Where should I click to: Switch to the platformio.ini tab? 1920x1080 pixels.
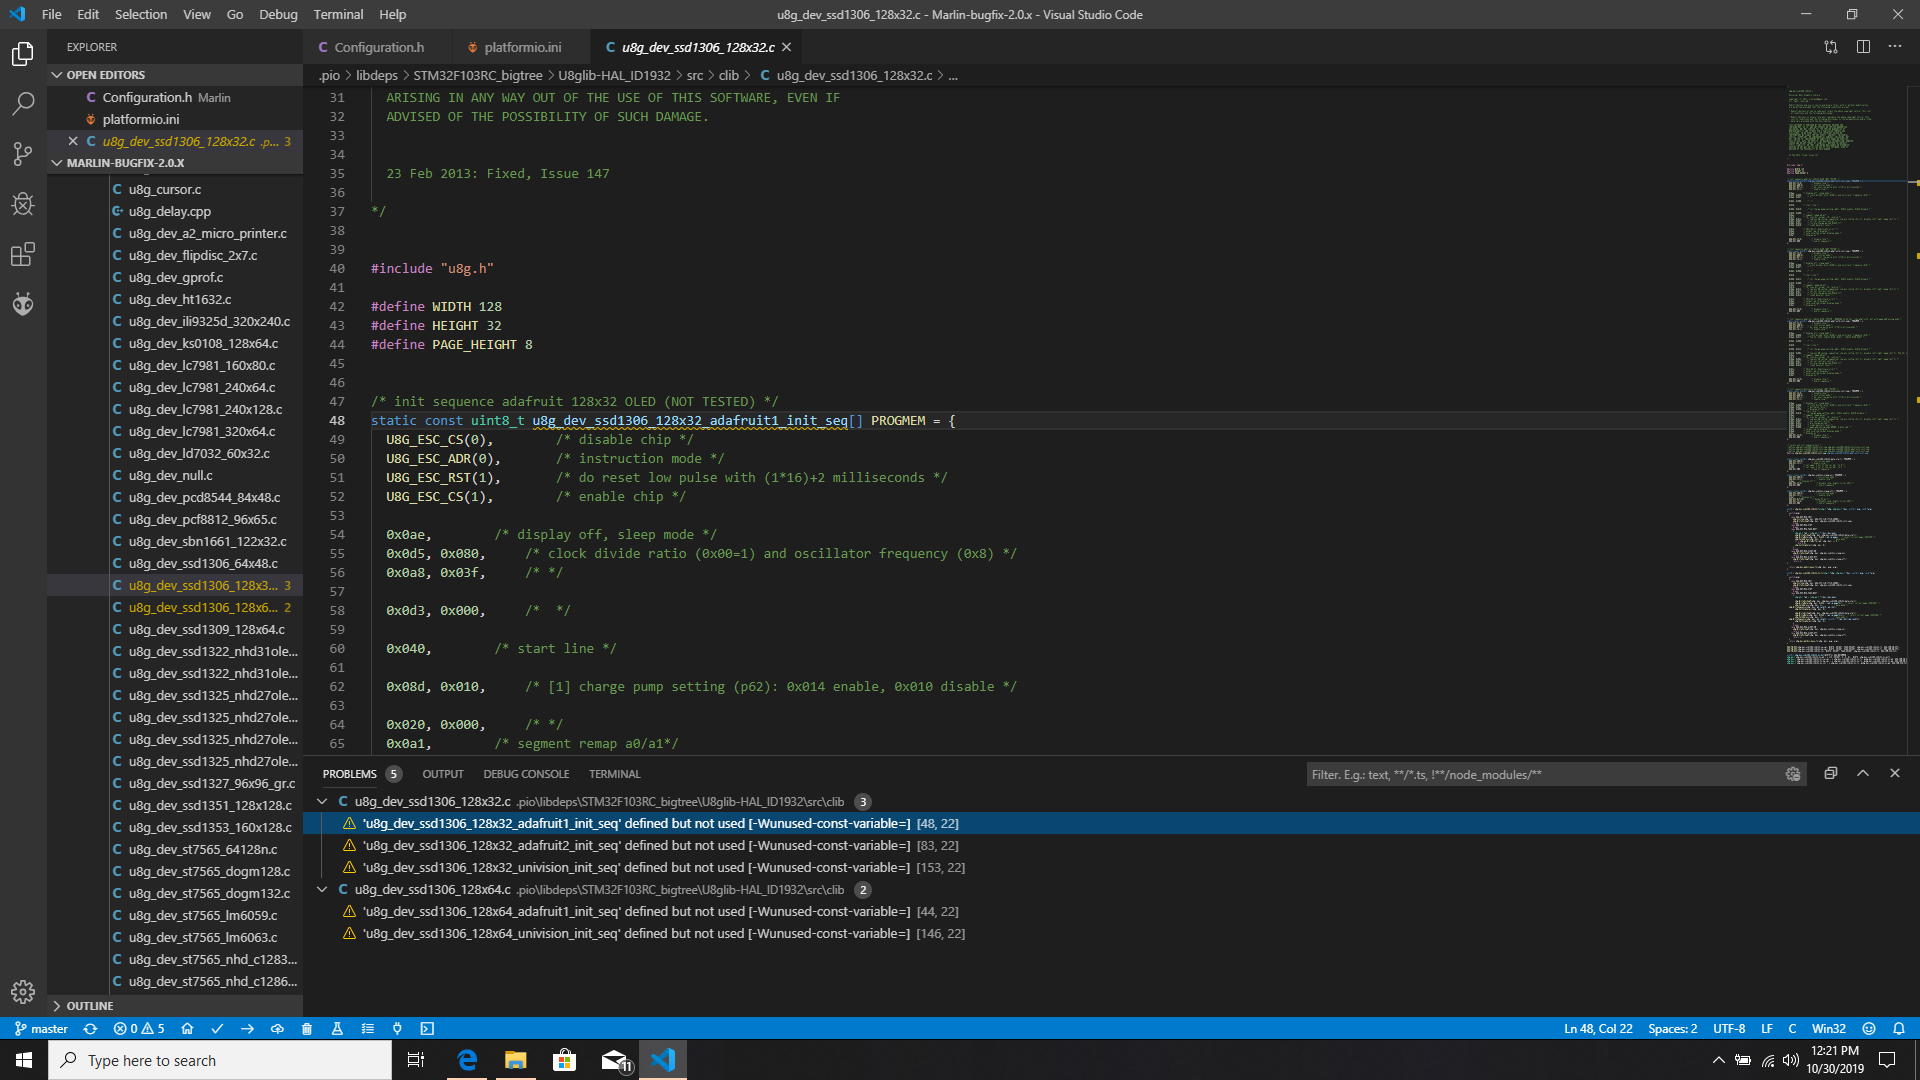pos(522,47)
